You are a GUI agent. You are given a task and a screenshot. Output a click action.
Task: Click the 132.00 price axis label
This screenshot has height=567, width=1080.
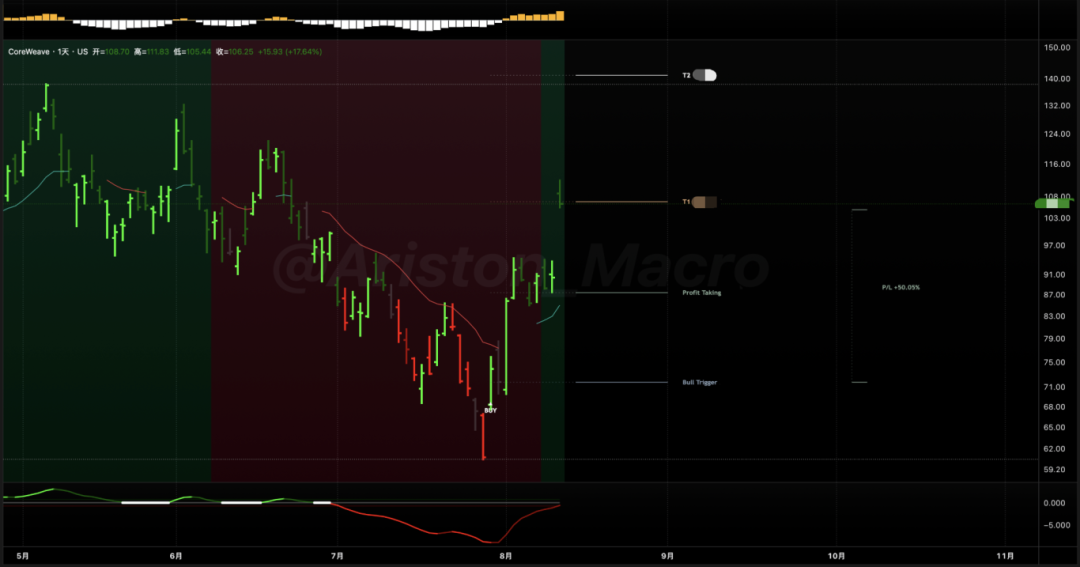[1057, 106]
